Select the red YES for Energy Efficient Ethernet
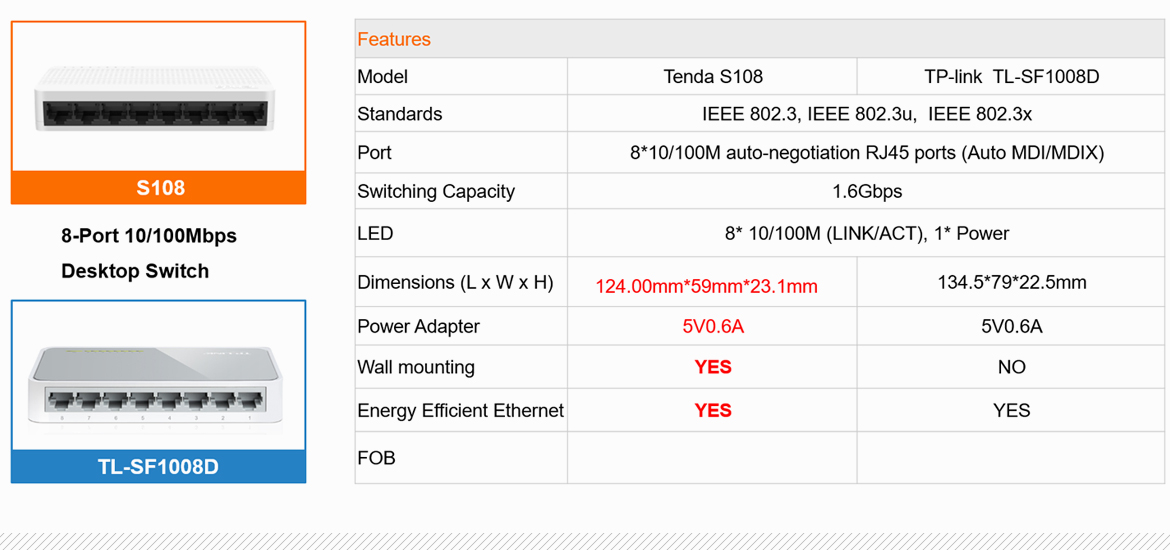1170x550 pixels. click(712, 411)
